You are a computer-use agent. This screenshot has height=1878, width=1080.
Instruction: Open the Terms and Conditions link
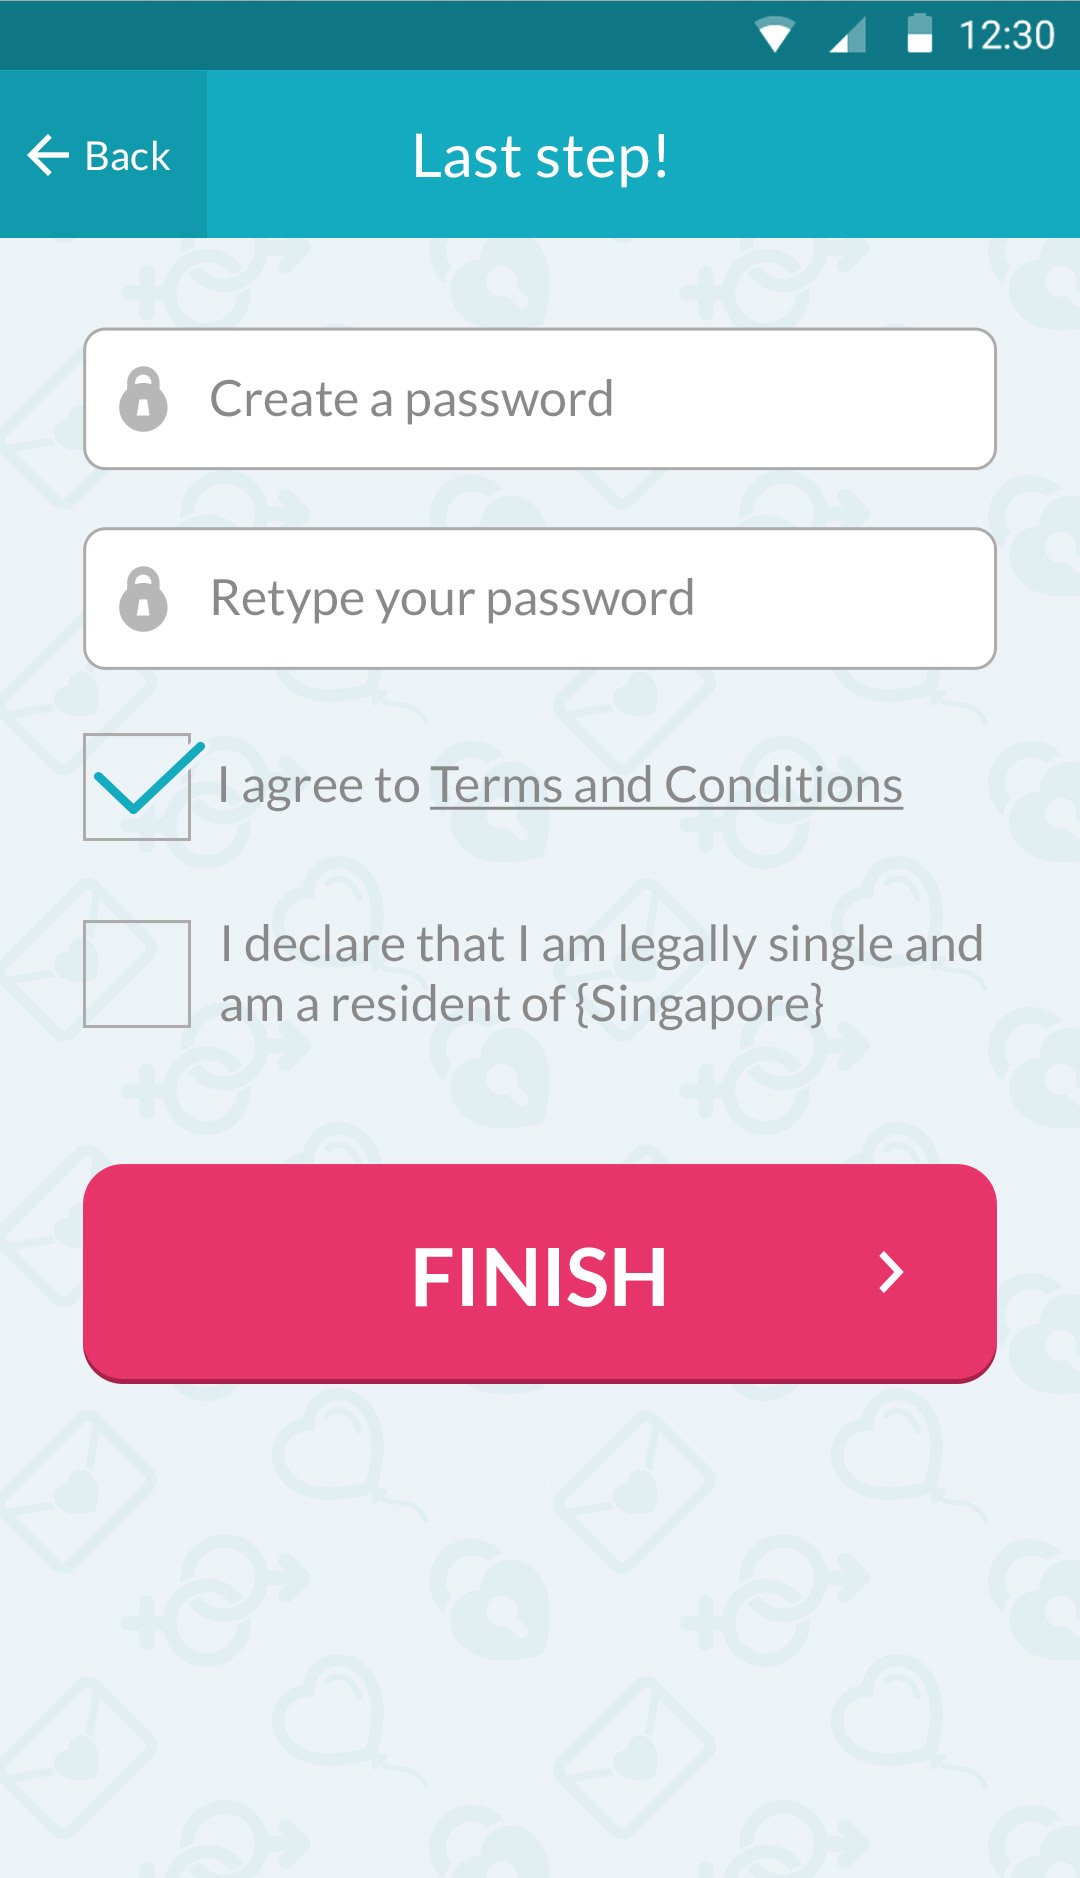tap(666, 785)
